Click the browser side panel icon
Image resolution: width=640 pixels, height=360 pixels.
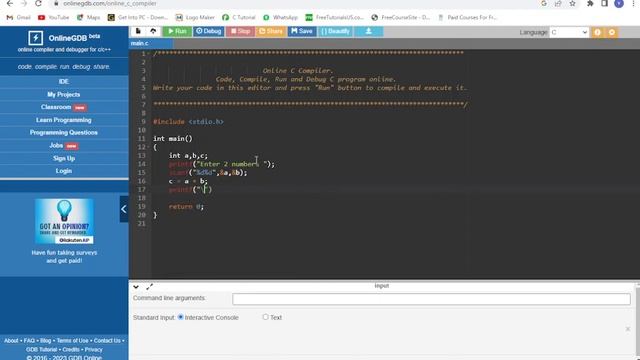coord(604,3)
